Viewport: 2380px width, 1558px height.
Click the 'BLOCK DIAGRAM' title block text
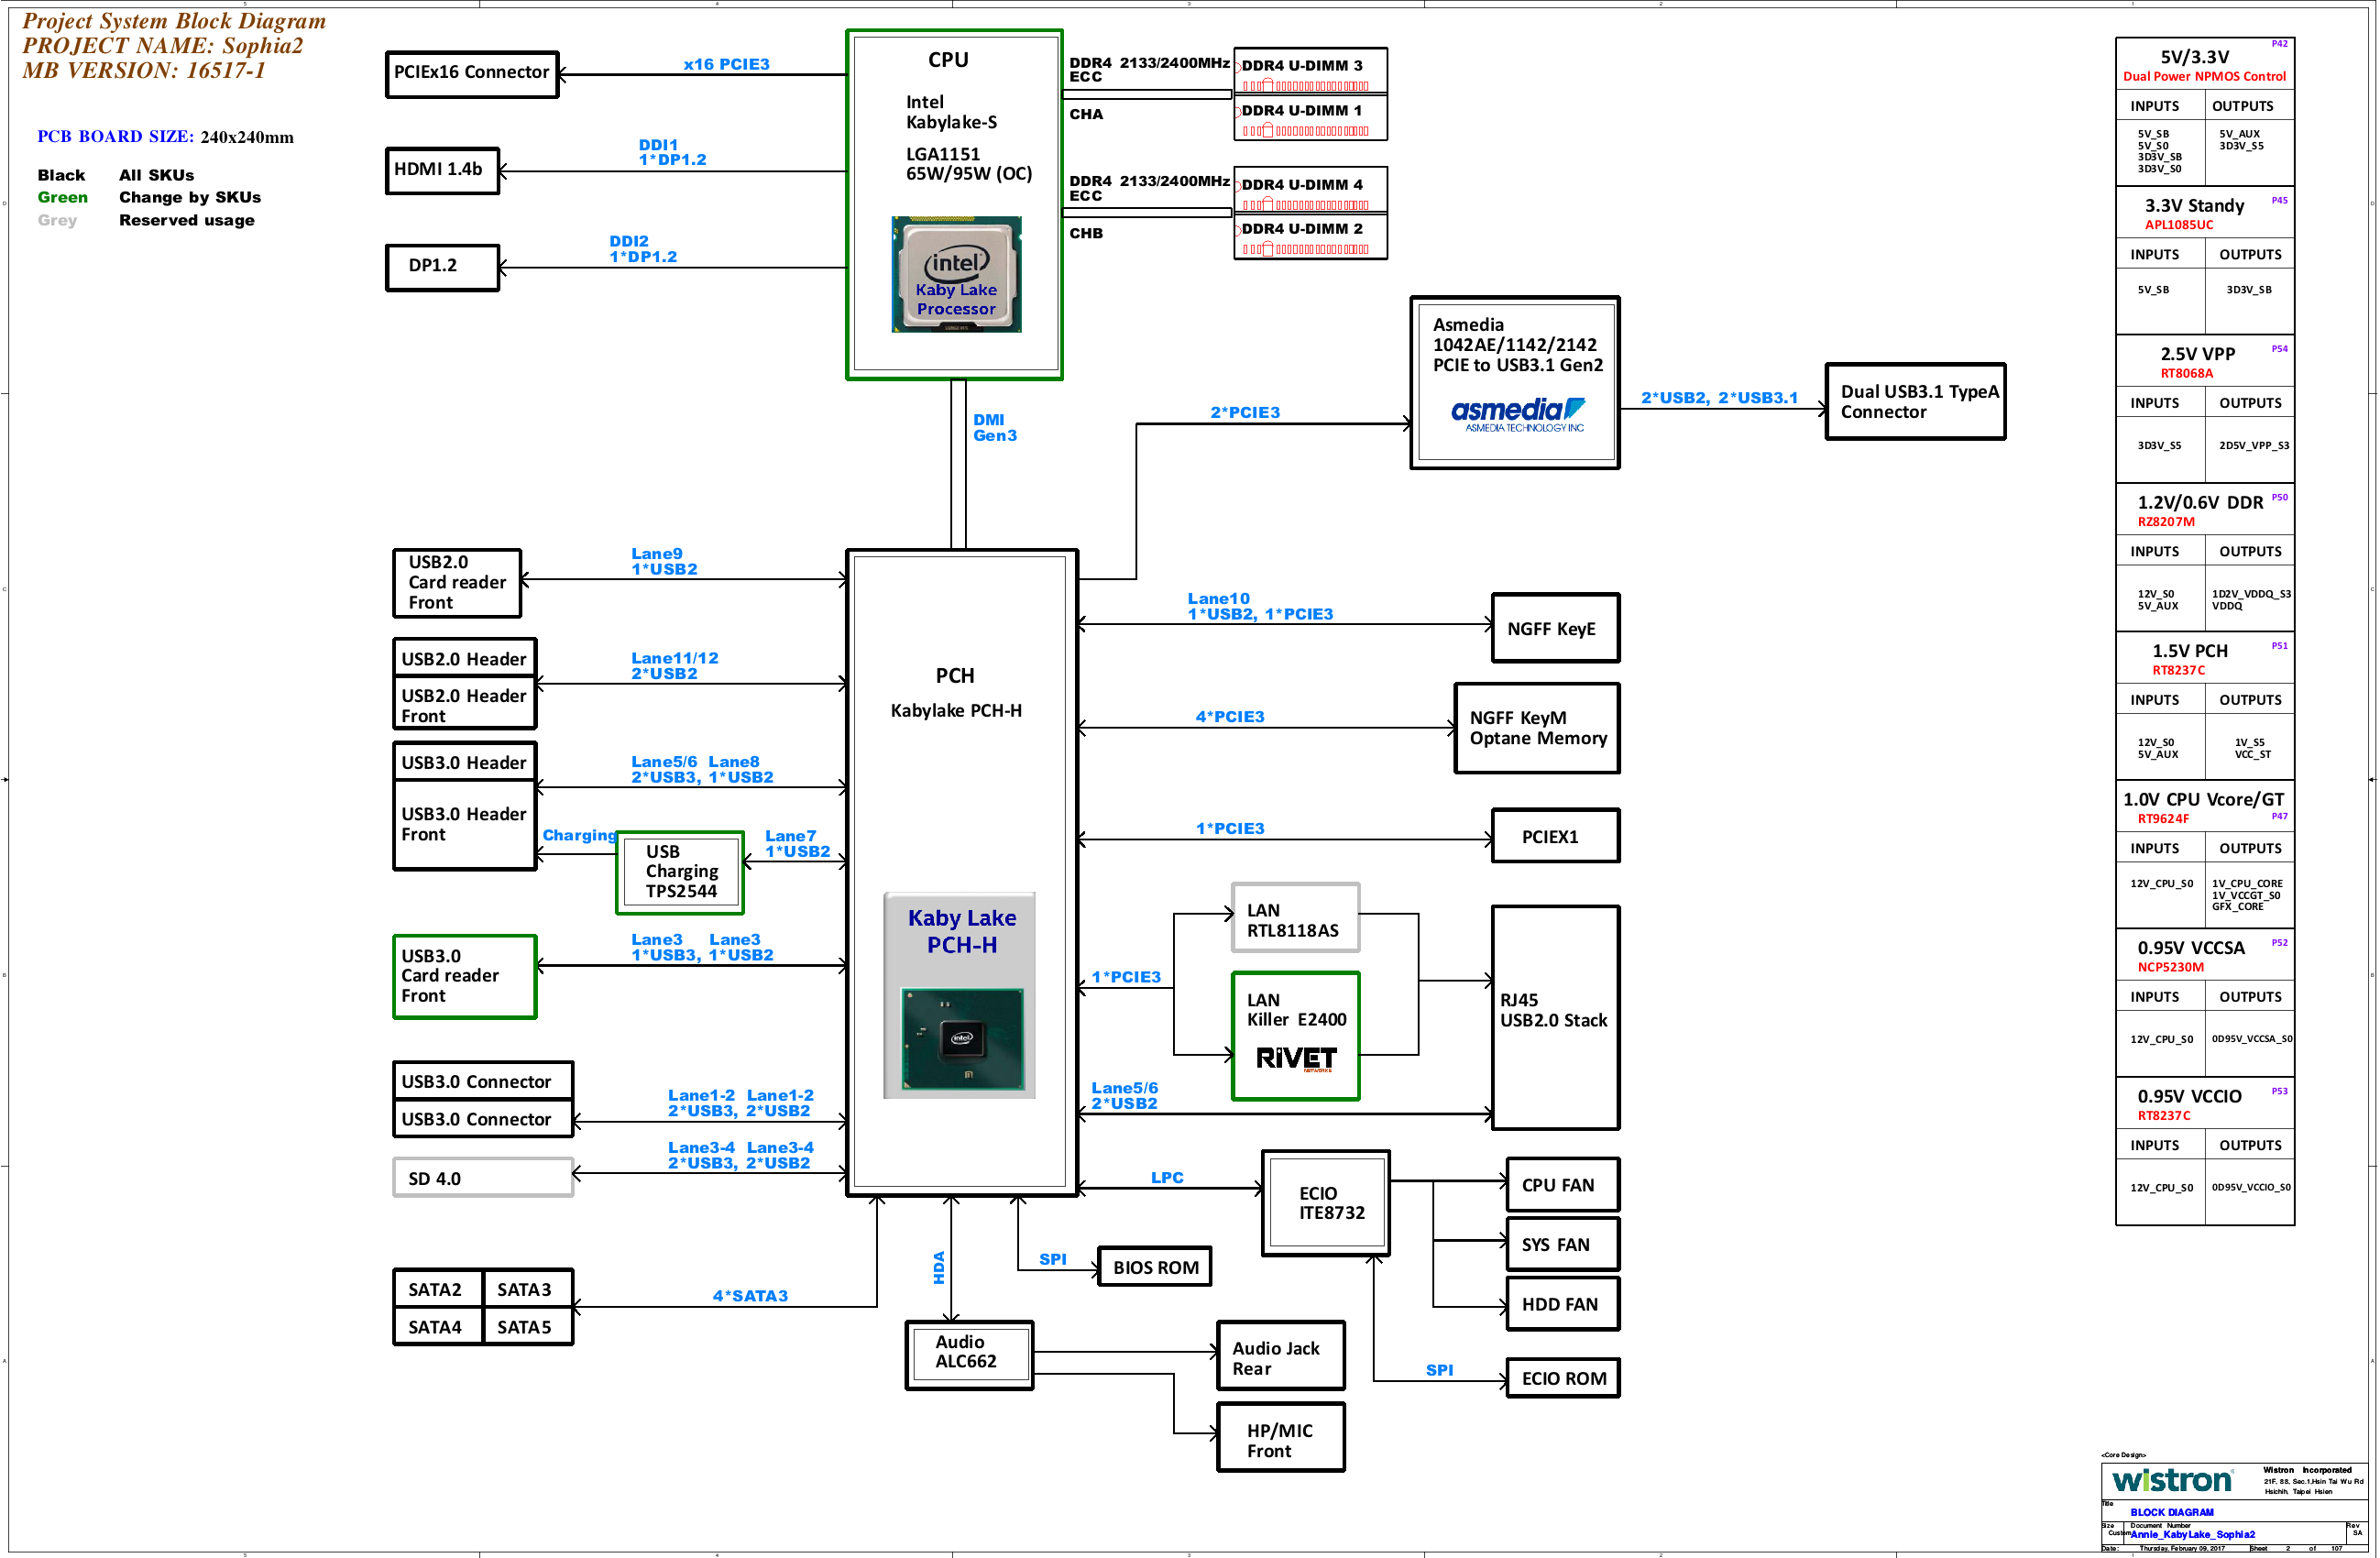[x=2171, y=1512]
